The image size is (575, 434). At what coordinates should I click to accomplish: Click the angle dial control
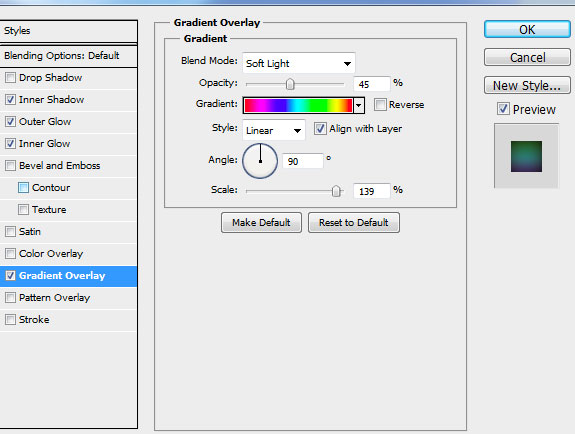tap(260, 161)
